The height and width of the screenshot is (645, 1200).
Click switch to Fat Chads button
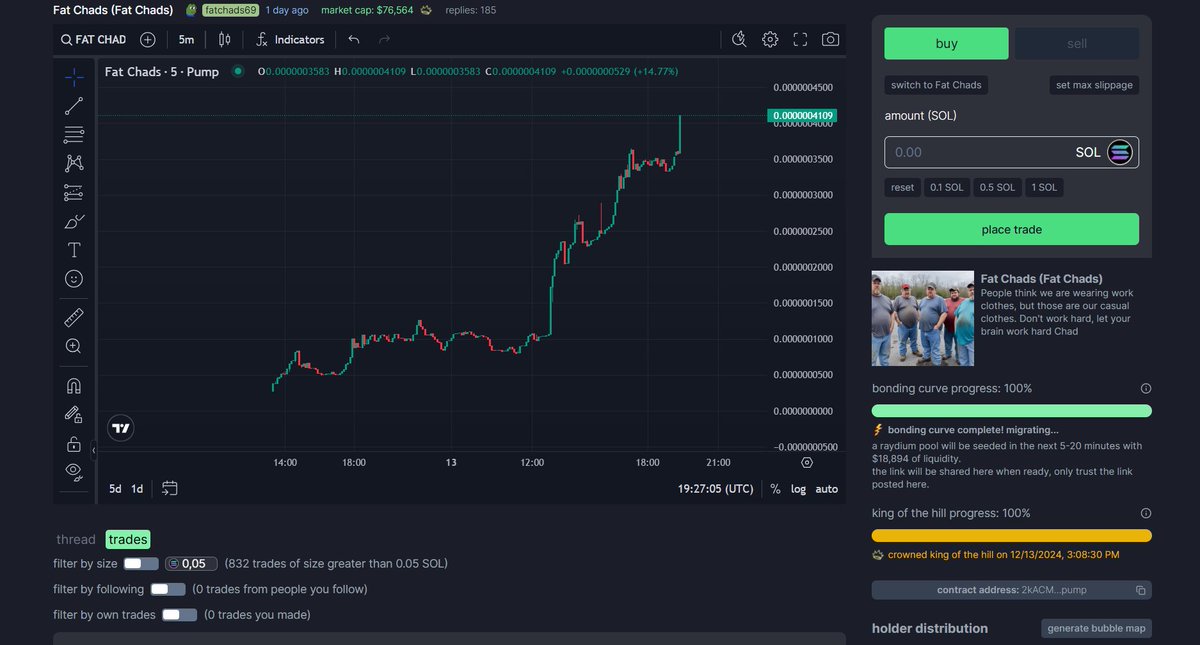click(x=937, y=85)
